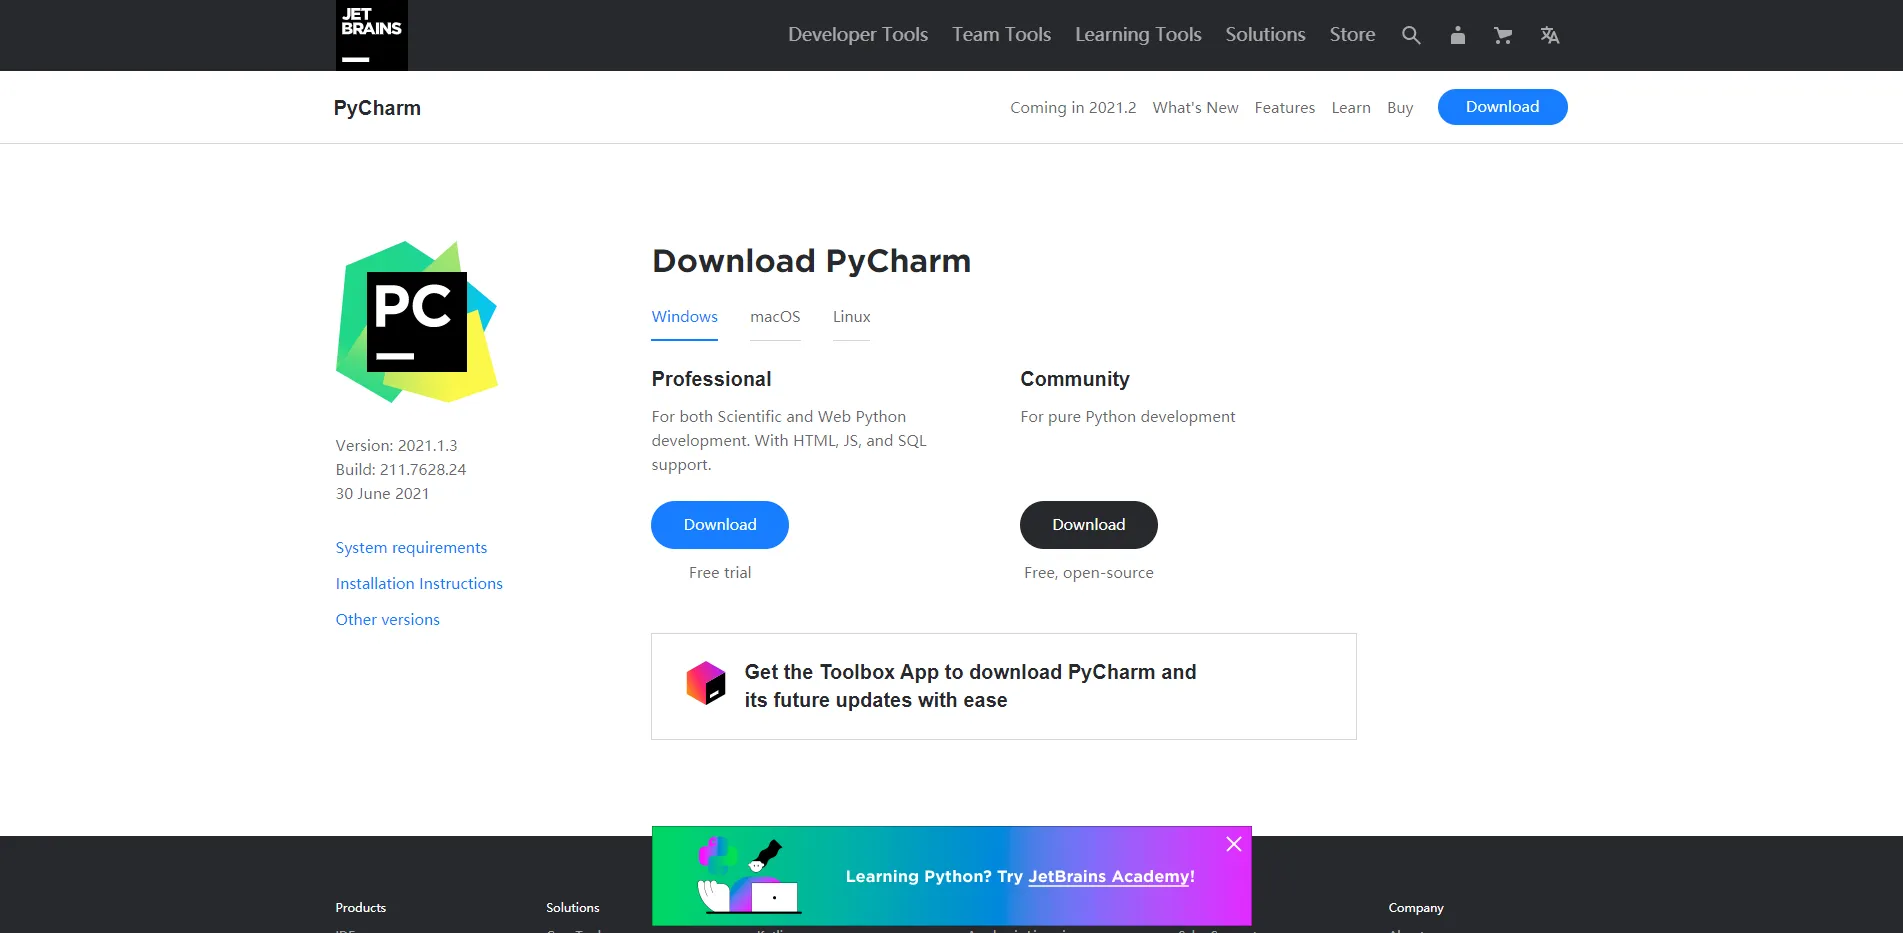The image size is (1903, 933).
Task: Open the Solutions menu
Action: tap(1265, 35)
